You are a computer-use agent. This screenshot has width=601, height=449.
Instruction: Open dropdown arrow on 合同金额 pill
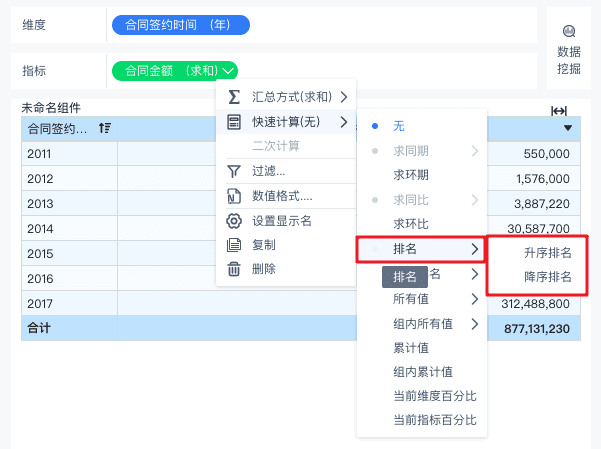tap(230, 70)
